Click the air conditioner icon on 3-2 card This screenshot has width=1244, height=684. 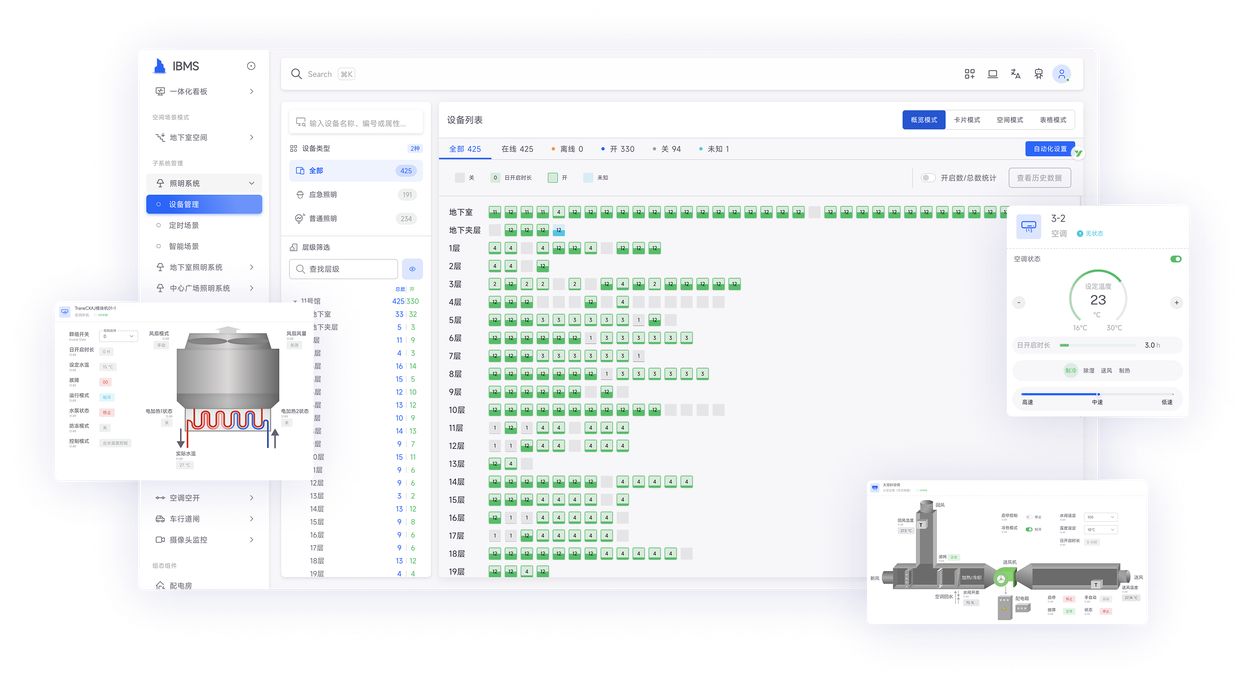pyautogui.click(x=1029, y=227)
